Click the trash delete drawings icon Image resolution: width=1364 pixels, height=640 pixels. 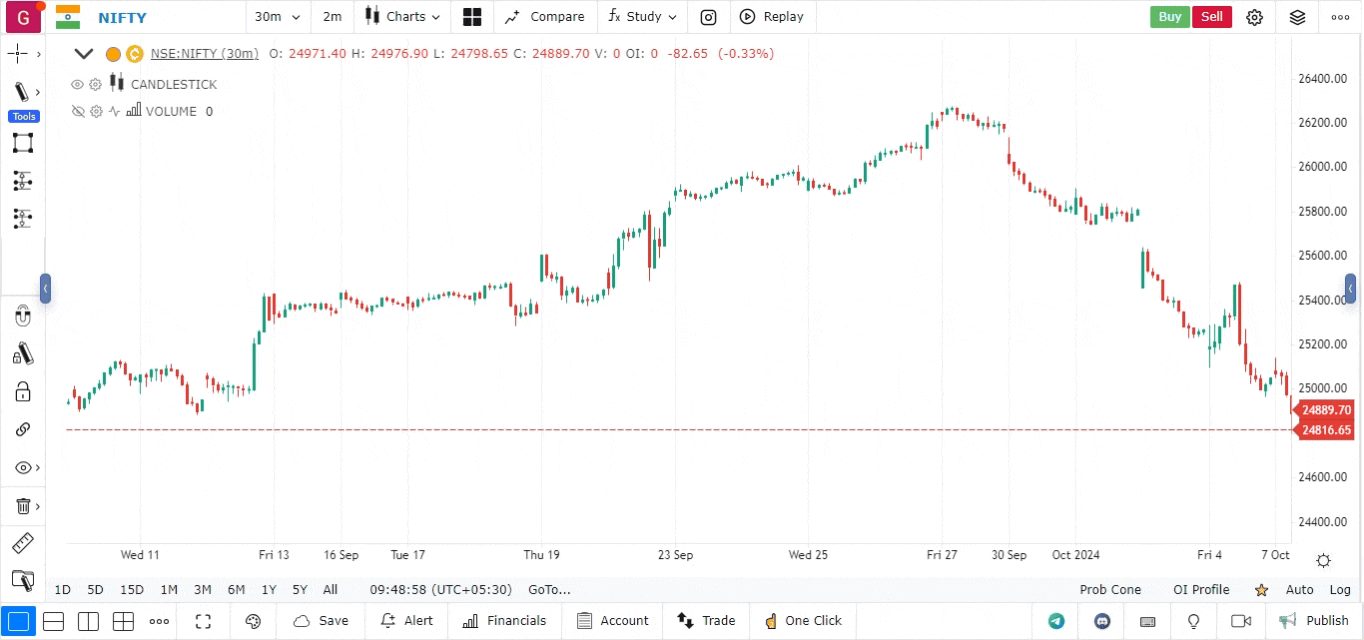[x=22, y=506]
